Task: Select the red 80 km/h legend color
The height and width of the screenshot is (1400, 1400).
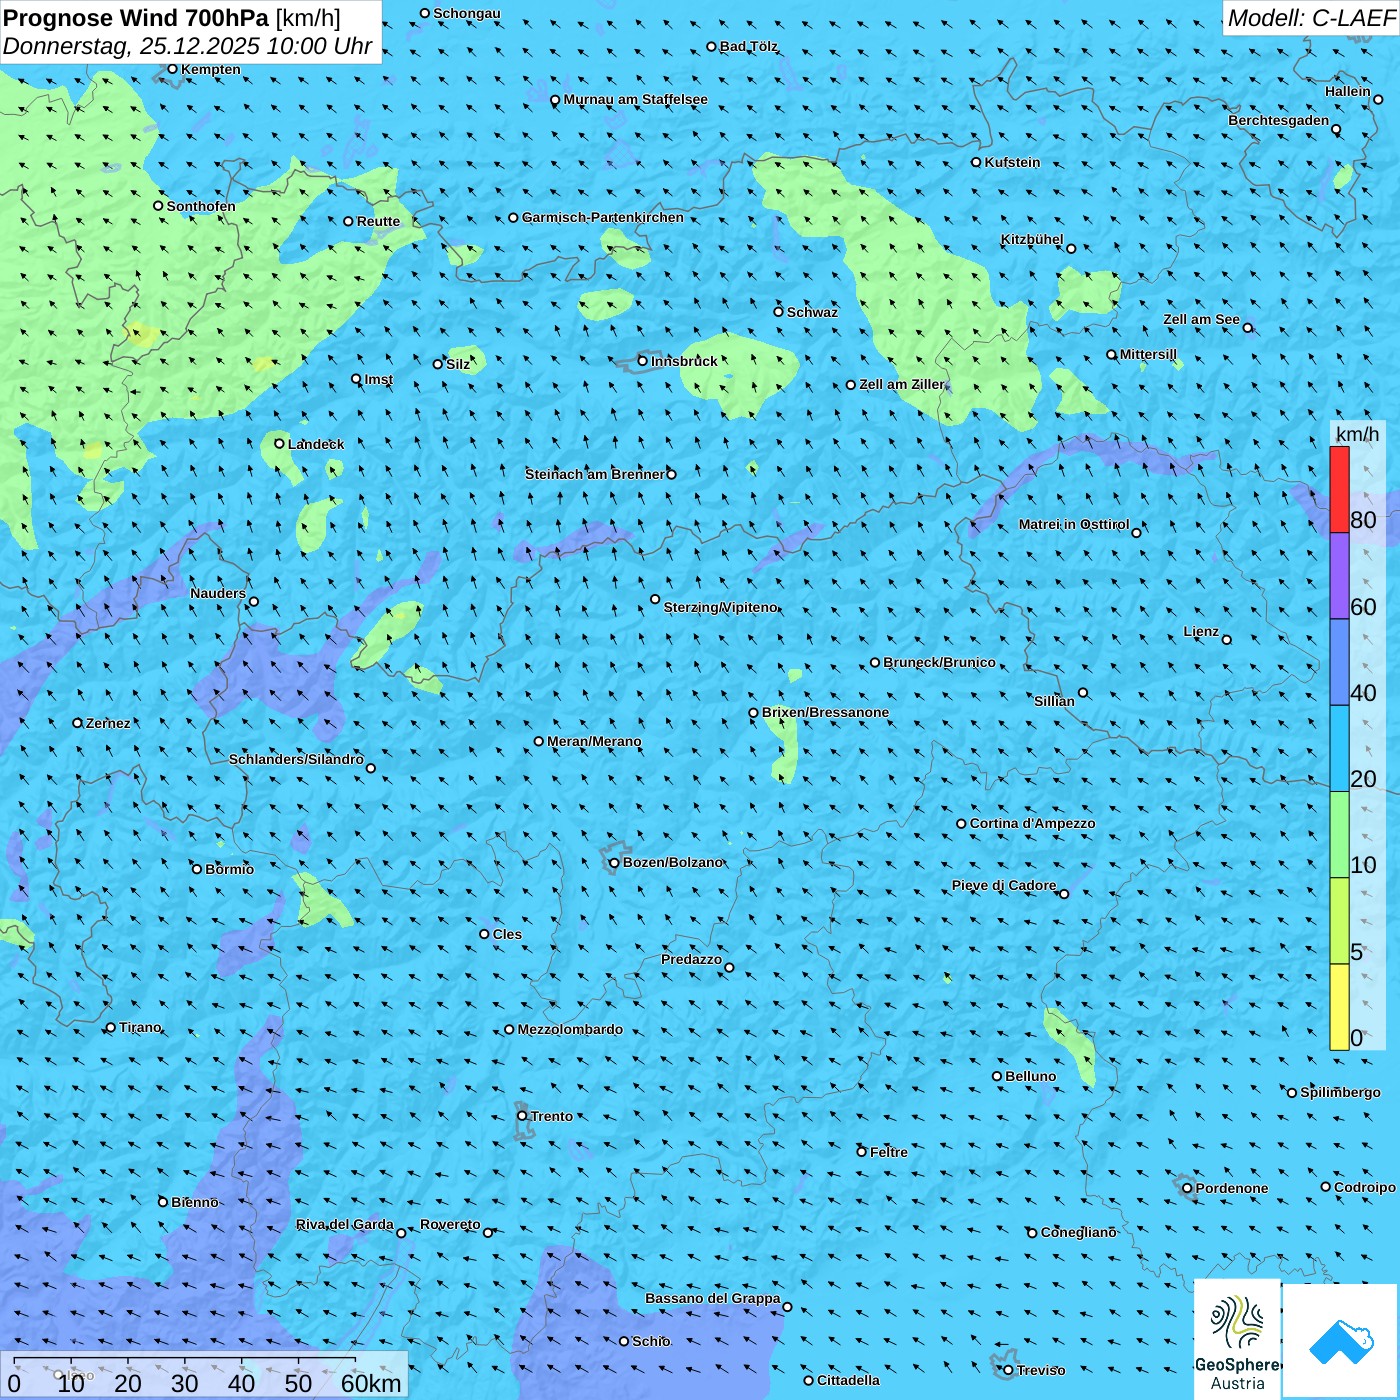Action: [1339, 489]
